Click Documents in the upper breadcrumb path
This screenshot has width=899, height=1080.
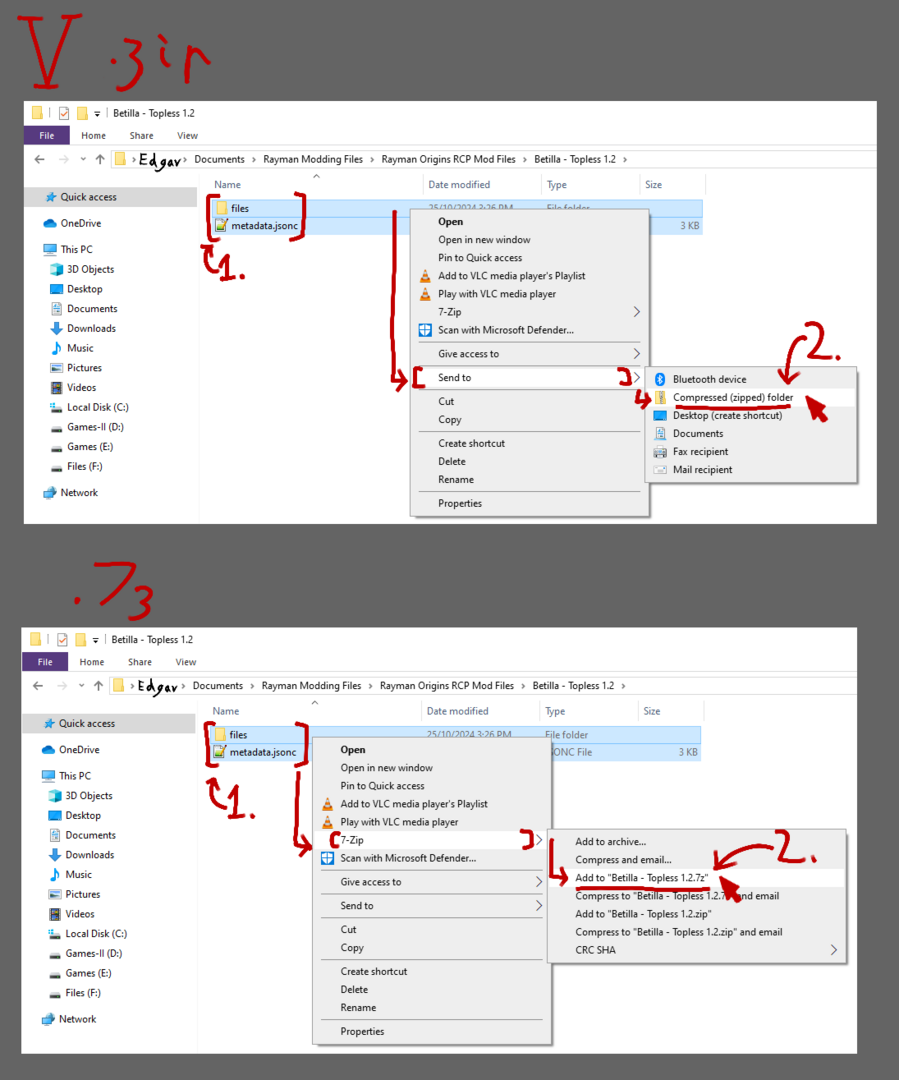point(219,159)
